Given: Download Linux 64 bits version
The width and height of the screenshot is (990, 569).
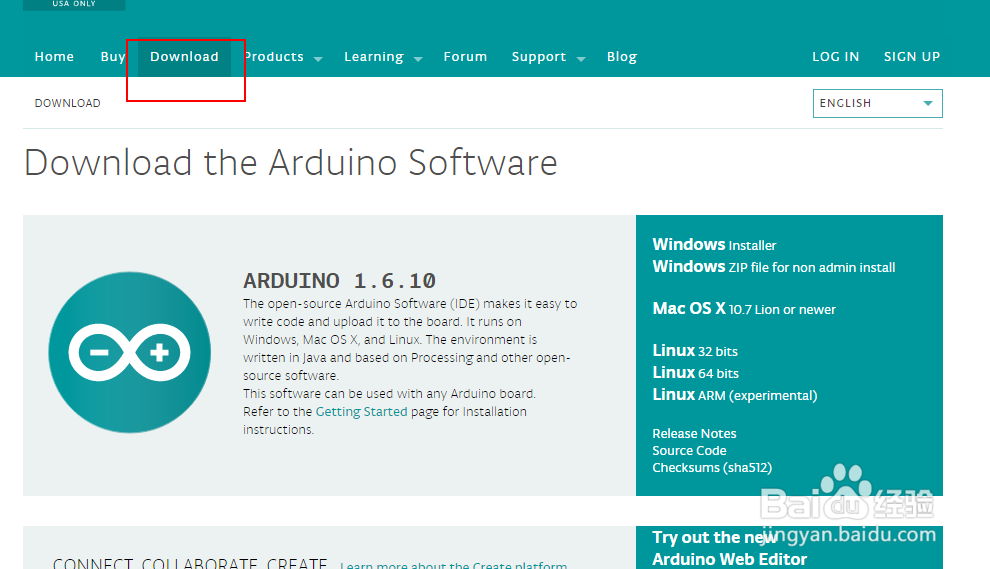Looking at the screenshot, I should pos(695,373).
